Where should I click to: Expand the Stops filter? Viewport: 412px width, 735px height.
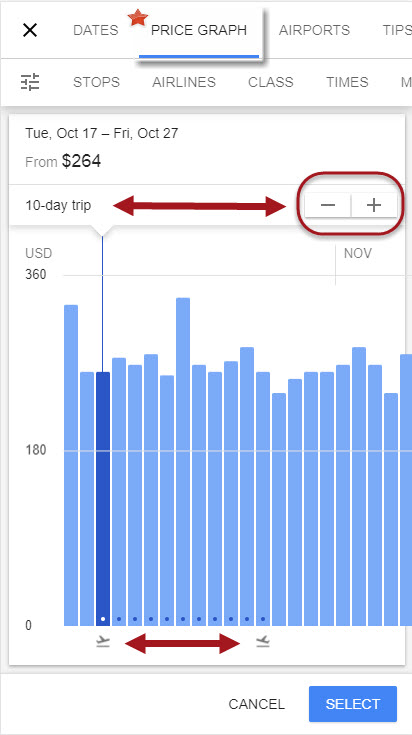point(96,82)
